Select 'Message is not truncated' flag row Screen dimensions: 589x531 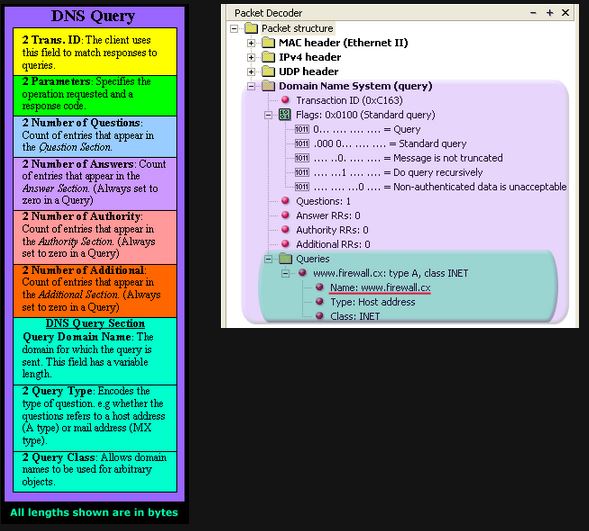[x=408, y=158]
